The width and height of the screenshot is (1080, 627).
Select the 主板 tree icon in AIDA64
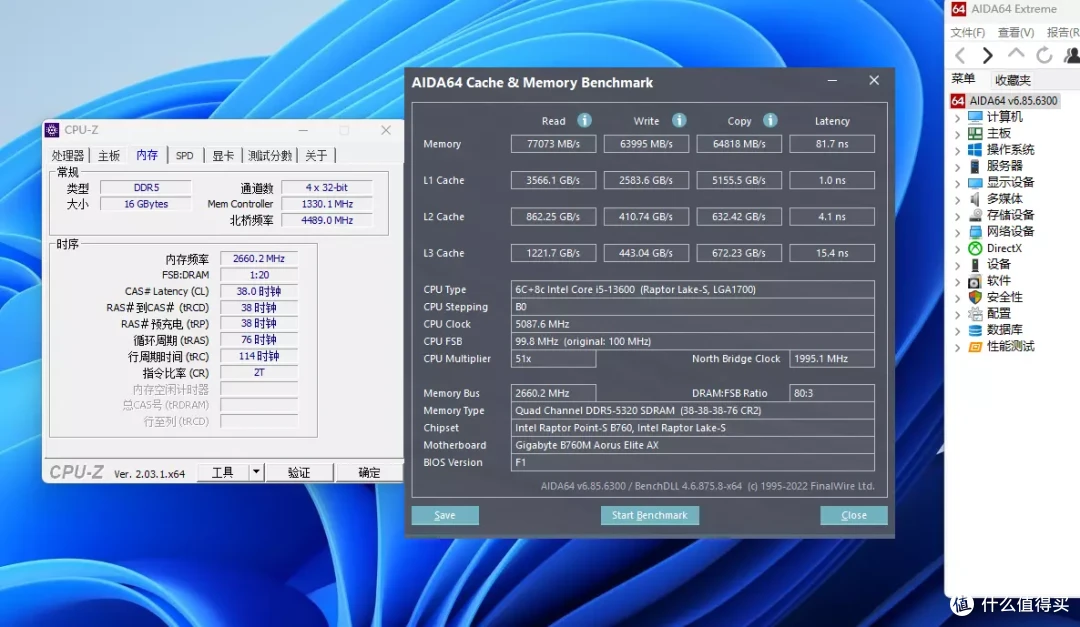coord(975,134)
